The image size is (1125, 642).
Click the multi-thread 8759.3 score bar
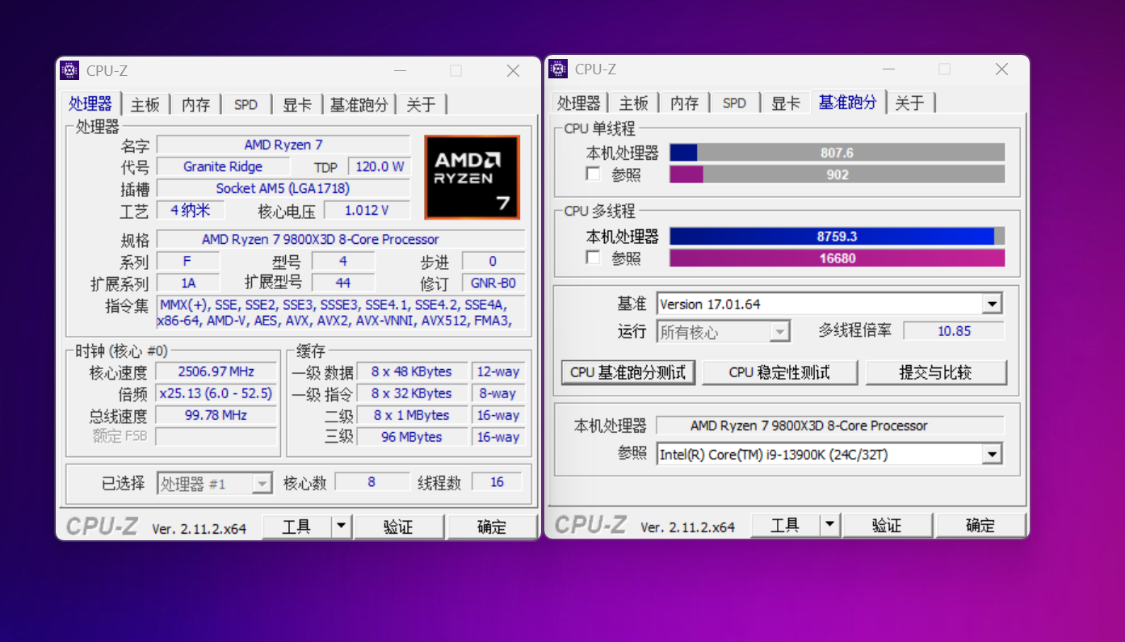coord(837,236)
